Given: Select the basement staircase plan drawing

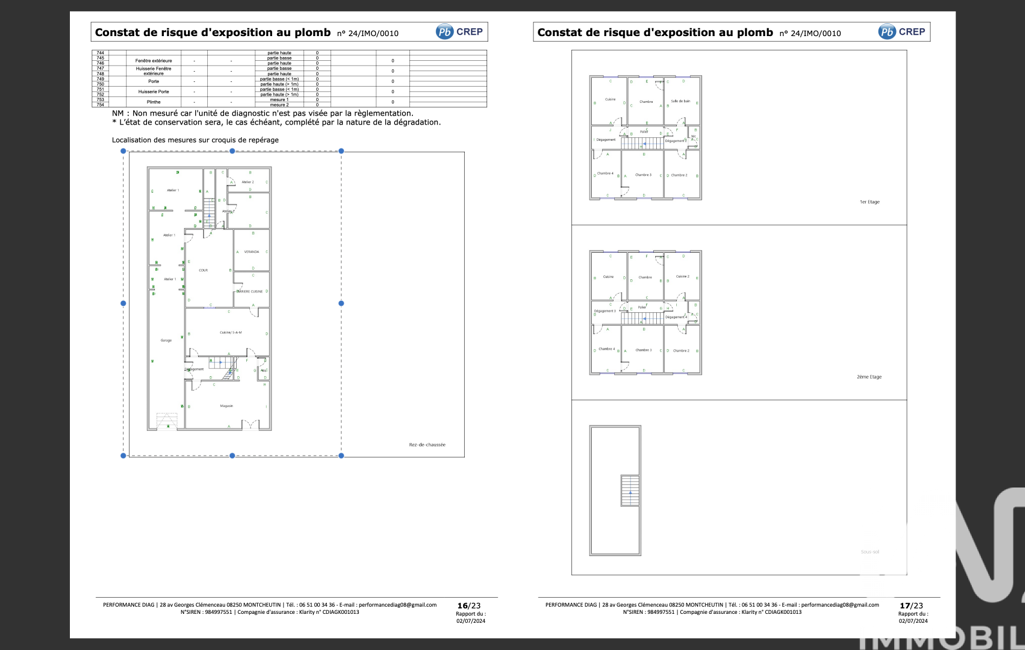Looking at the screenshot, I should tap(615, 491).
